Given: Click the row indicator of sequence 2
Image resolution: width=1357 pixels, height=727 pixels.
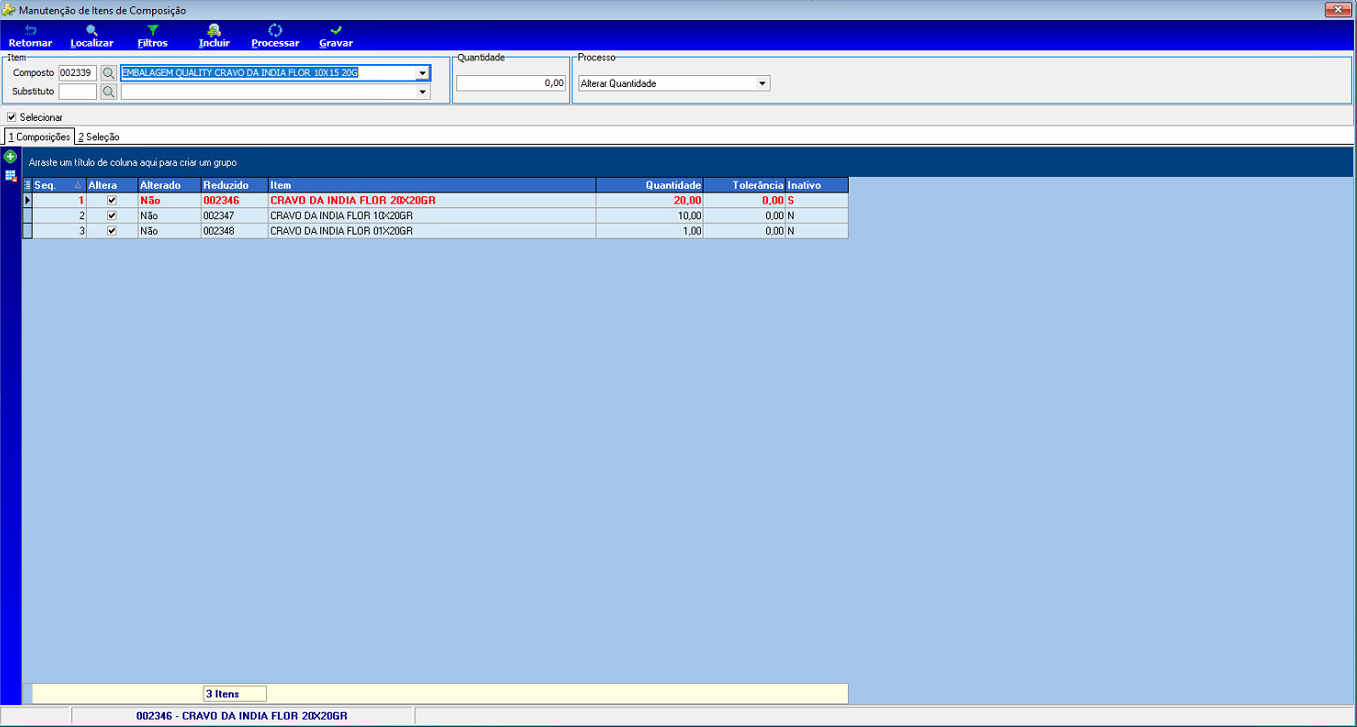Looking at the screenshot, I should click(27, 215).
